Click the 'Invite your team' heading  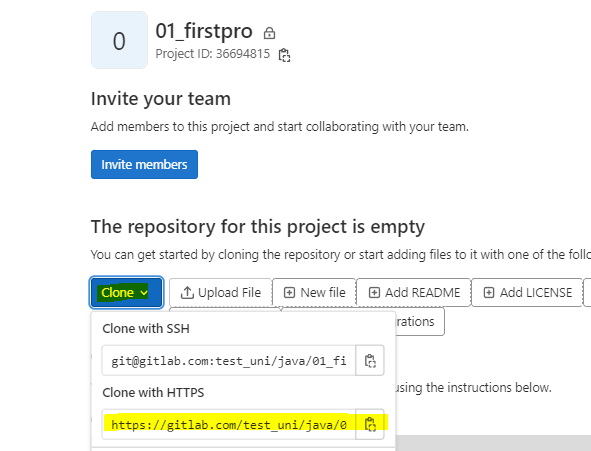point(161,99)
